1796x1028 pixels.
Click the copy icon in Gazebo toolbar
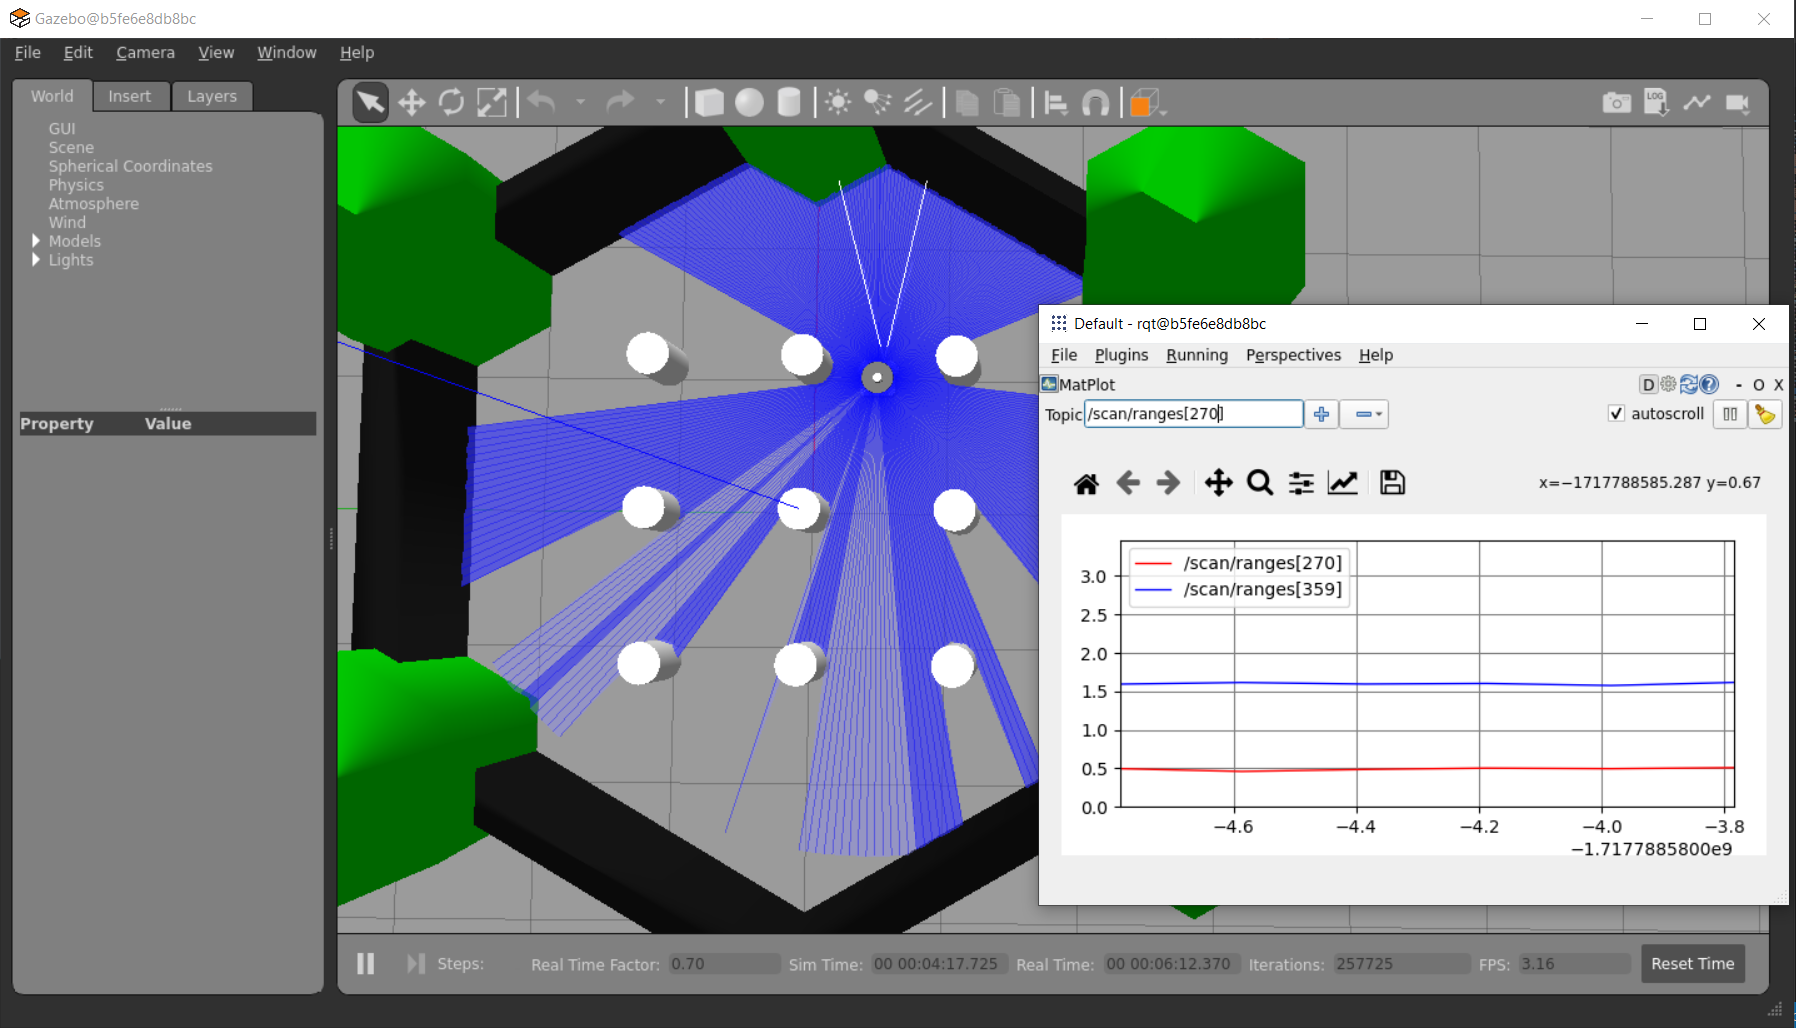[967, 102]
